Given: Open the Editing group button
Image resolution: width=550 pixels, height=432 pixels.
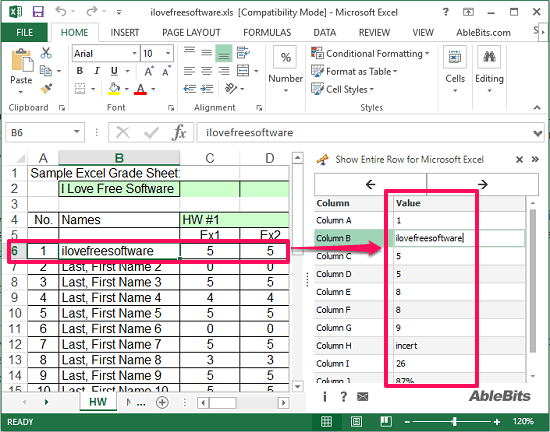Looking at the screenshot, I should [x=489, y=69].
